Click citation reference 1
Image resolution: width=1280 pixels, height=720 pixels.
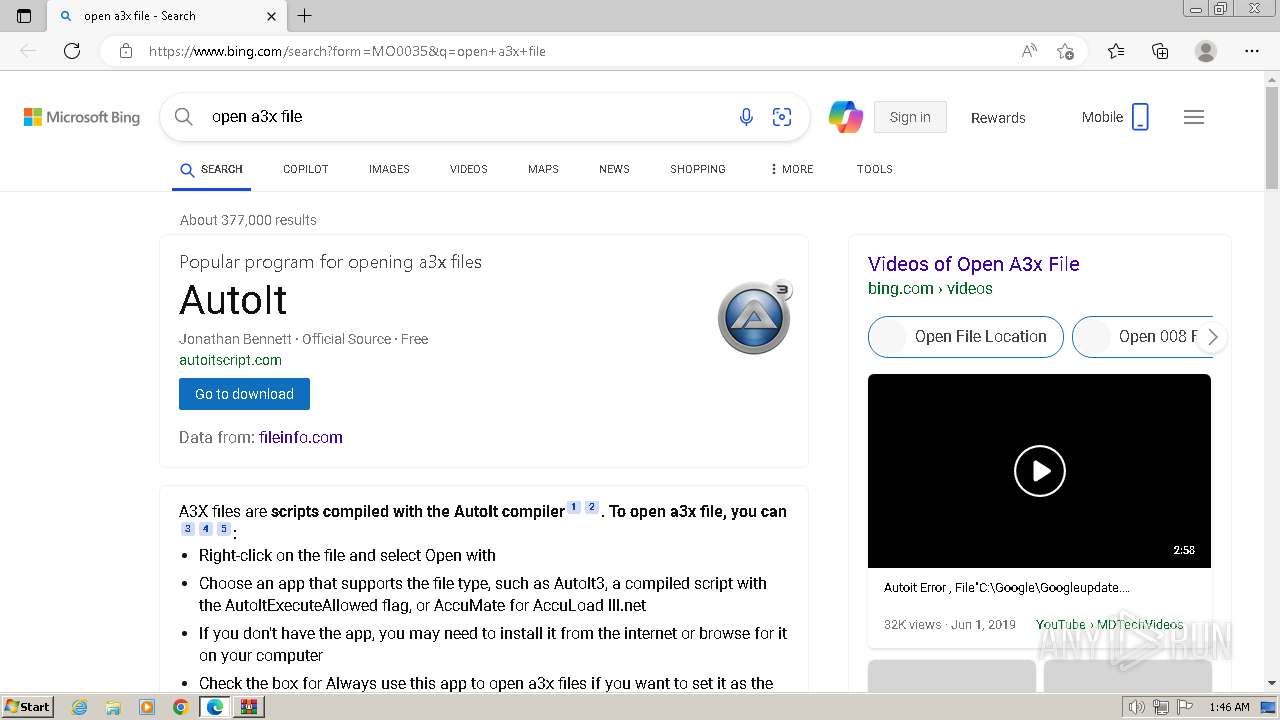click(574, 508)
